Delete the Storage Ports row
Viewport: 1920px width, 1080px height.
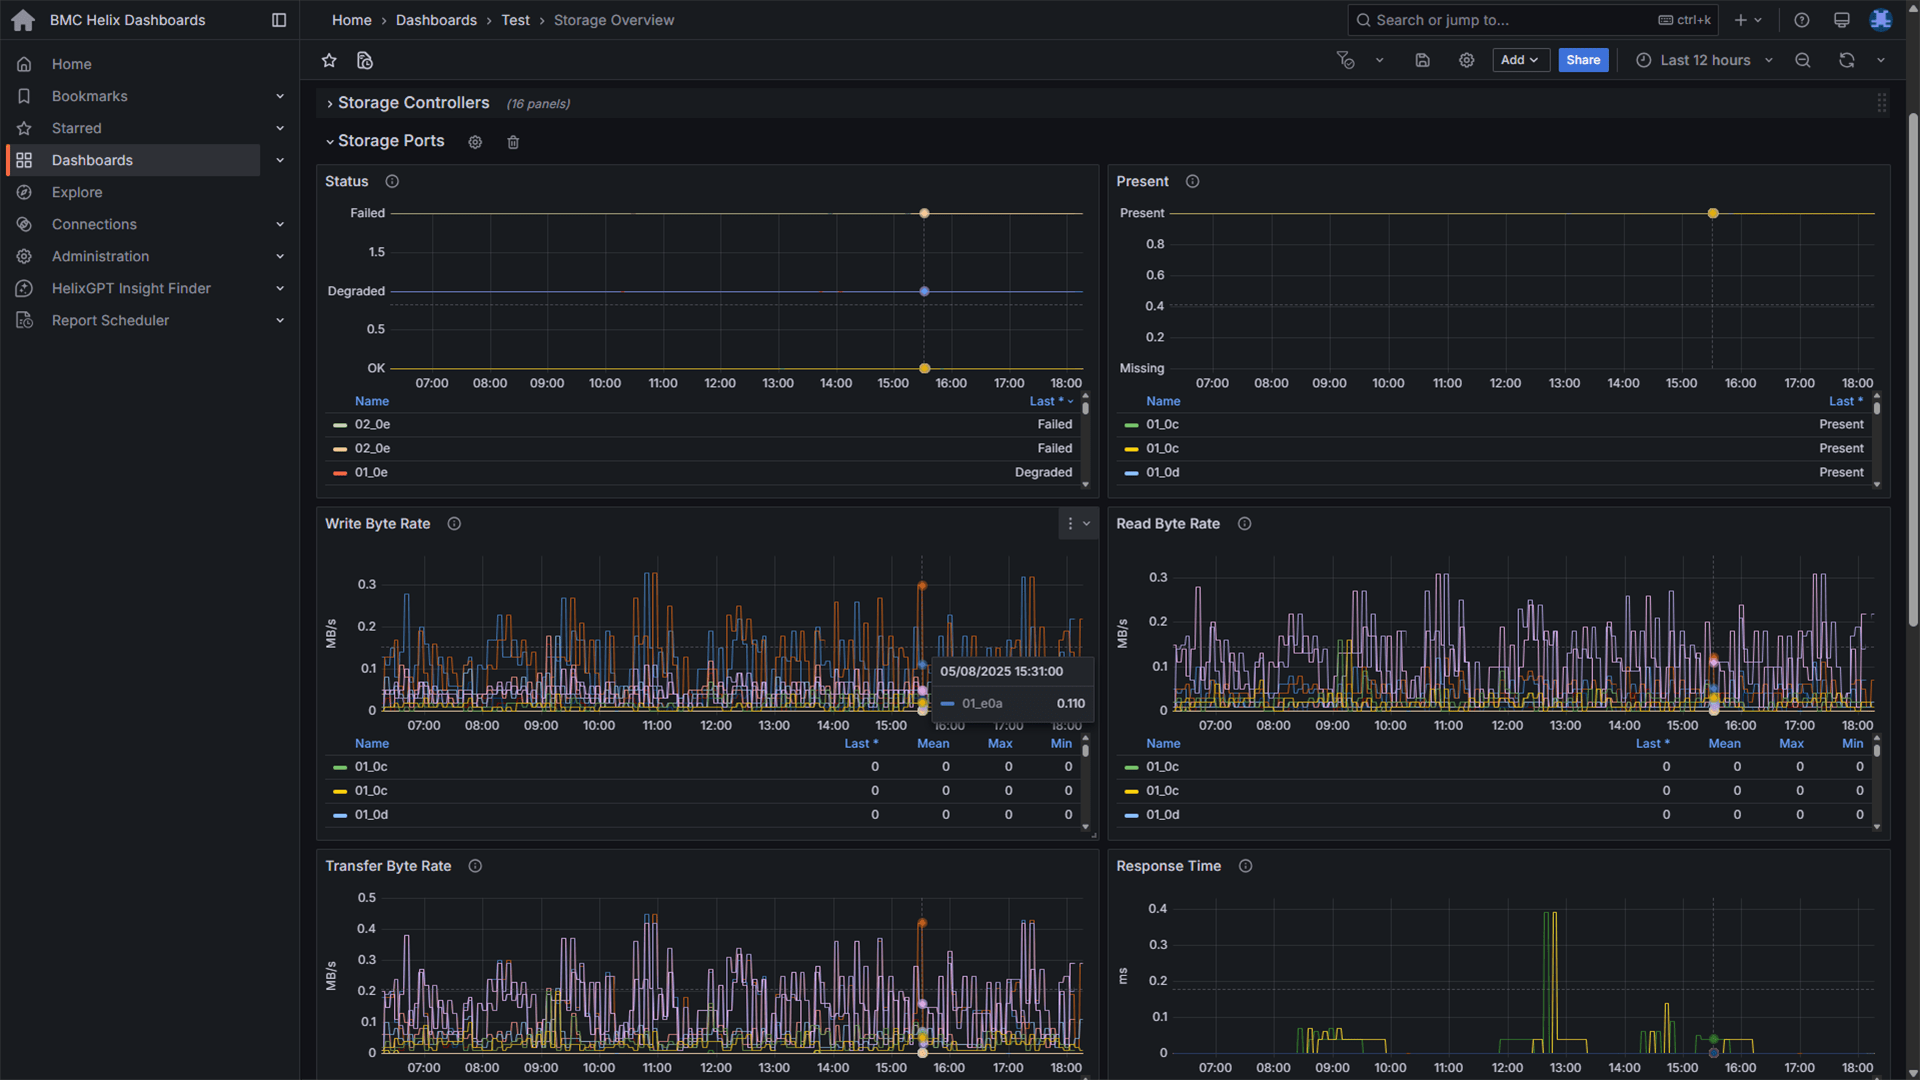513,142
